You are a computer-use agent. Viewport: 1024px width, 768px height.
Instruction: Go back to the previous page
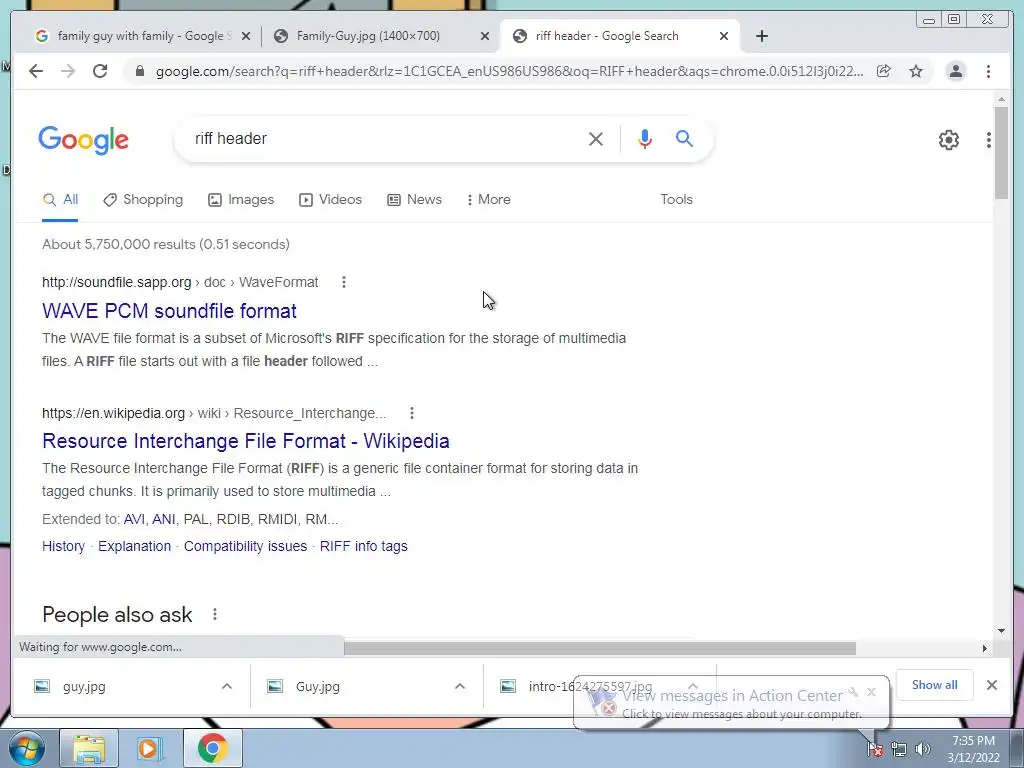tap(36, 71)
